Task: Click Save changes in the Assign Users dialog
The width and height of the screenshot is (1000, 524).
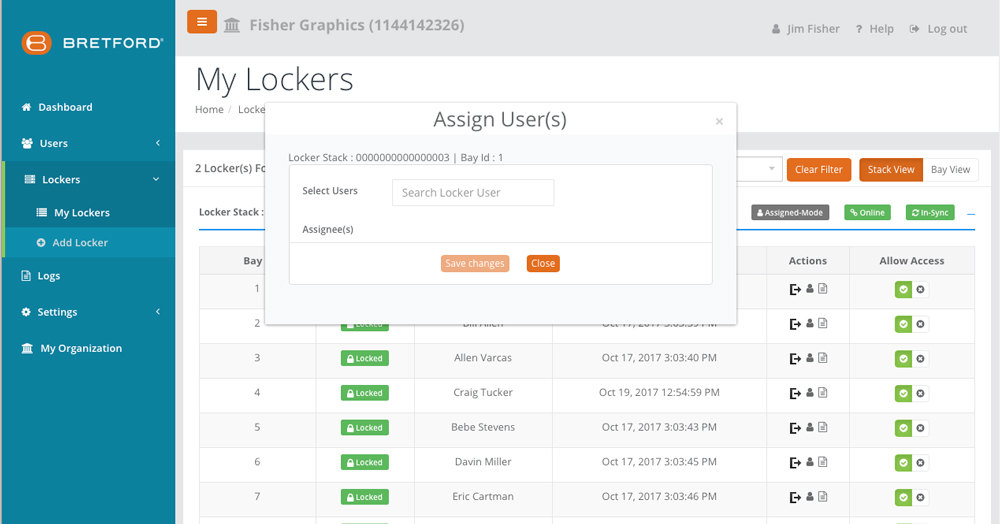Action: (x=474, y=263)
